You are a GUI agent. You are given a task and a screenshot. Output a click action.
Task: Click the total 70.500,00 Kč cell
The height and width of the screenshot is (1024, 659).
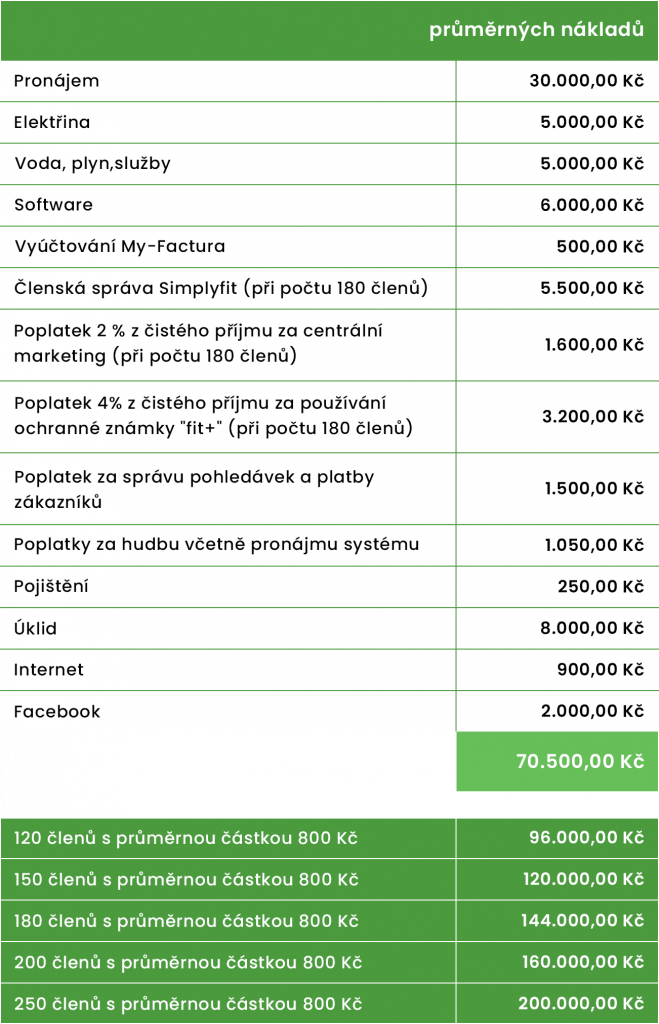click(557, 761)
